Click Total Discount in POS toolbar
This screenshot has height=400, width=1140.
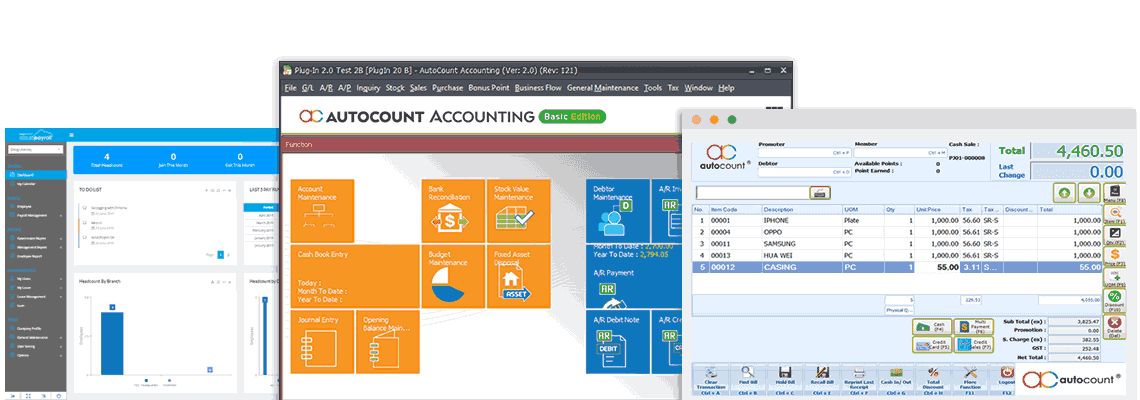coord(933,380)
